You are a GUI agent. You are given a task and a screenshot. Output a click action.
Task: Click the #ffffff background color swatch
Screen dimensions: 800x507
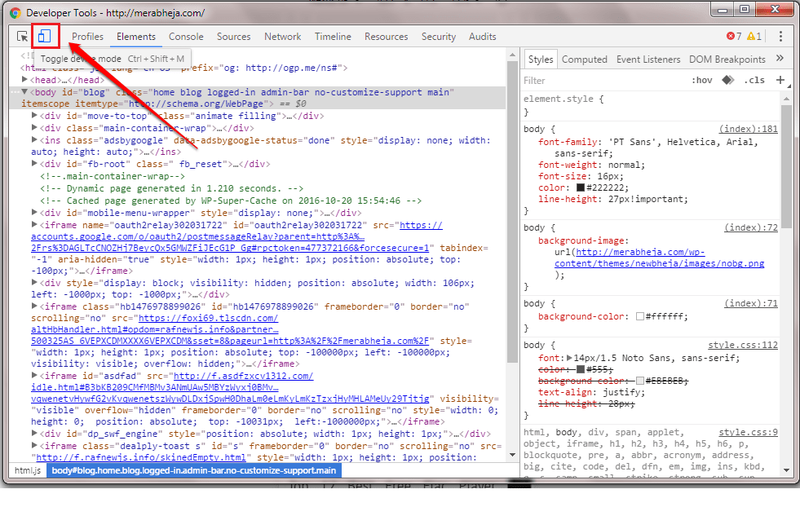(640, 317)
